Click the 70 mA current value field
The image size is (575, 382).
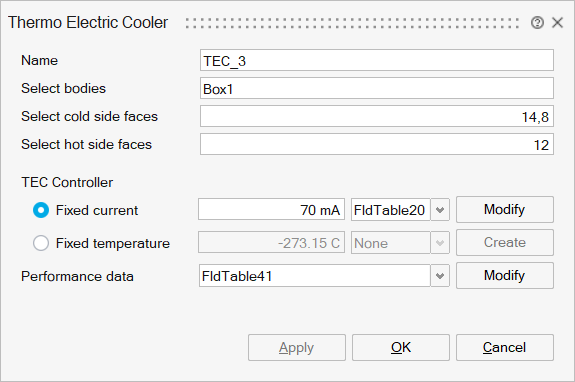(271, 210)
